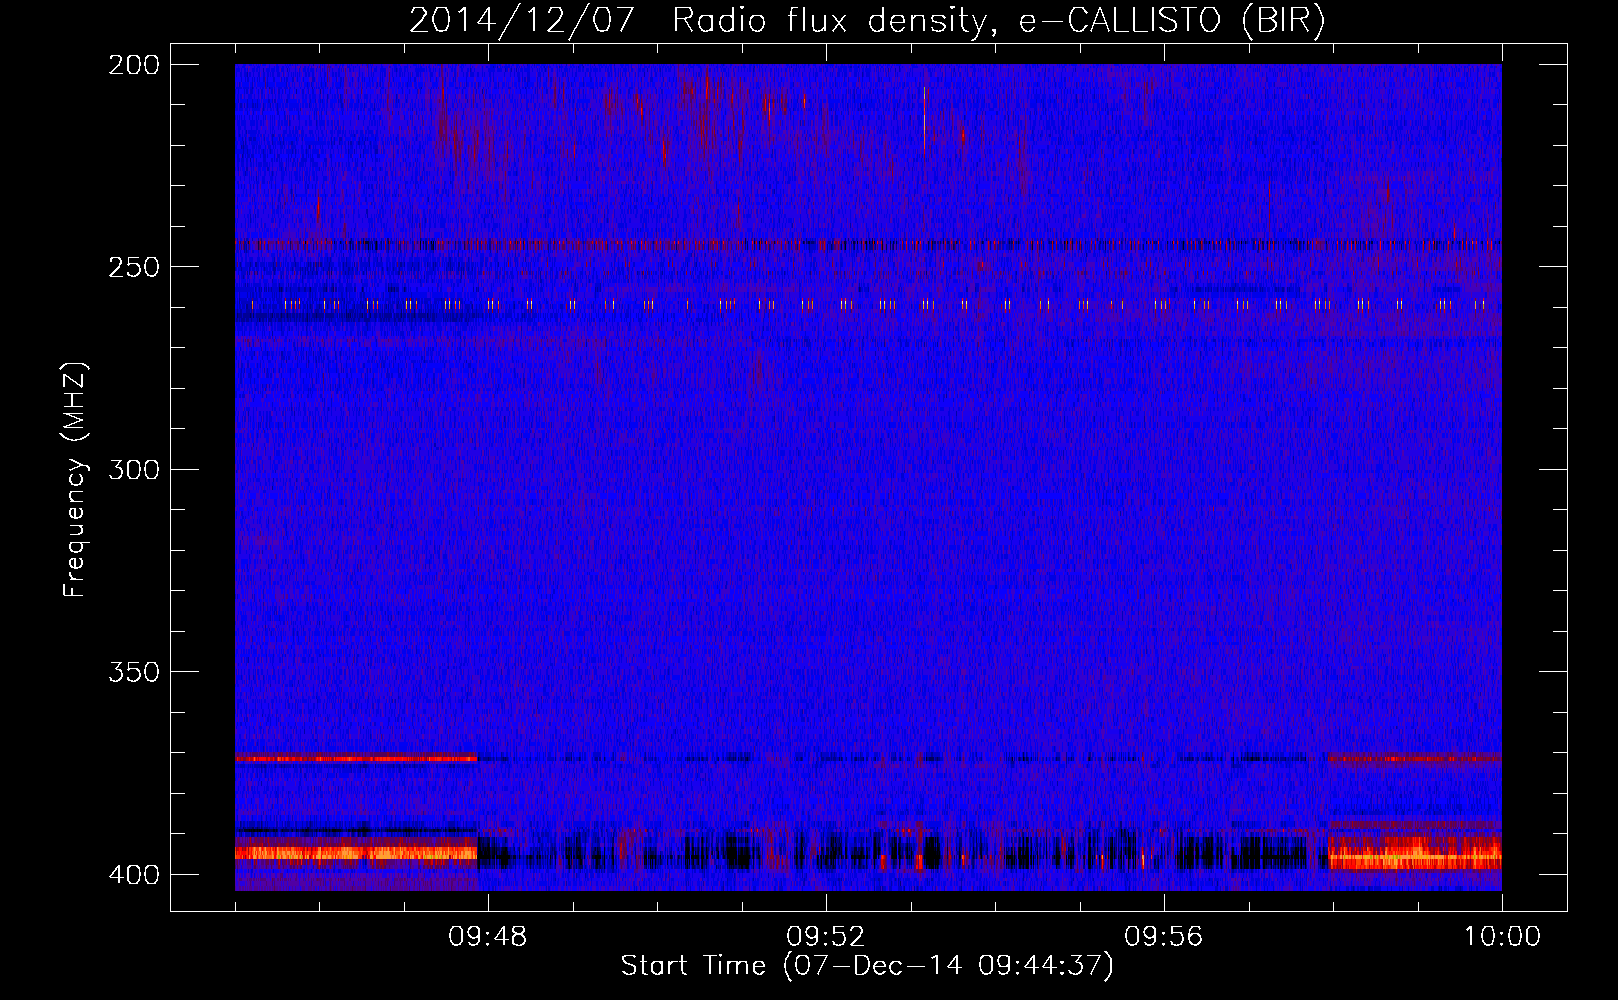Click the 350 frequency tick label
1618x1000 pixels.
click(134, 672)
